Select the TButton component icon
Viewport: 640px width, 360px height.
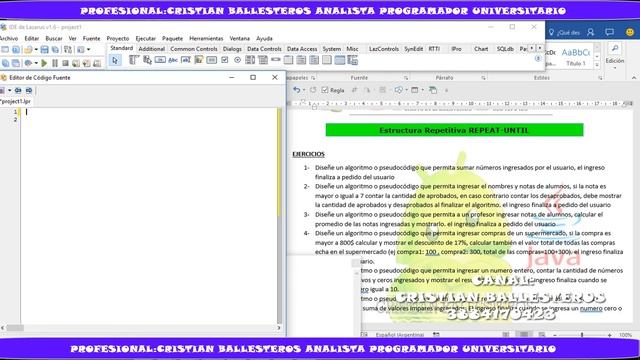click(160, 60)
